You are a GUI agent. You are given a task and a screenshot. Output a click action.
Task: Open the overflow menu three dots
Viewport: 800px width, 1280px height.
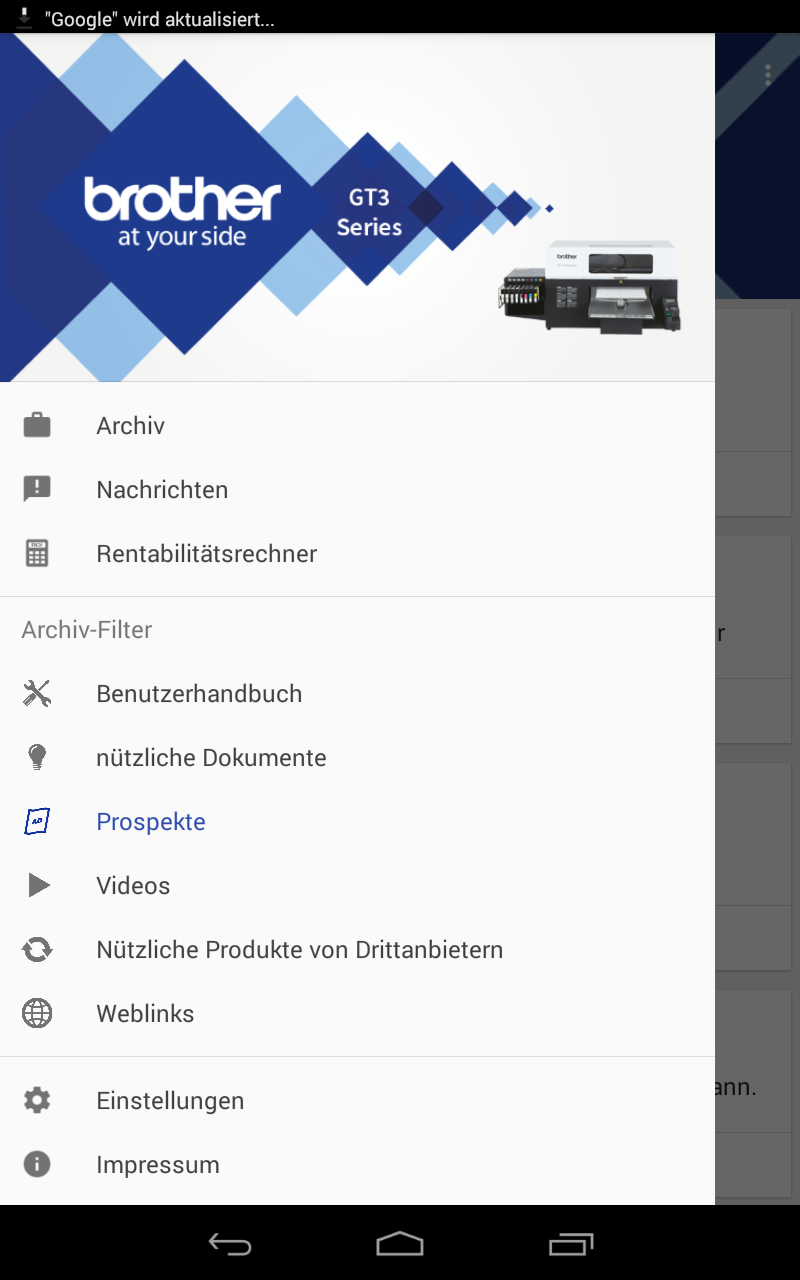768,75
